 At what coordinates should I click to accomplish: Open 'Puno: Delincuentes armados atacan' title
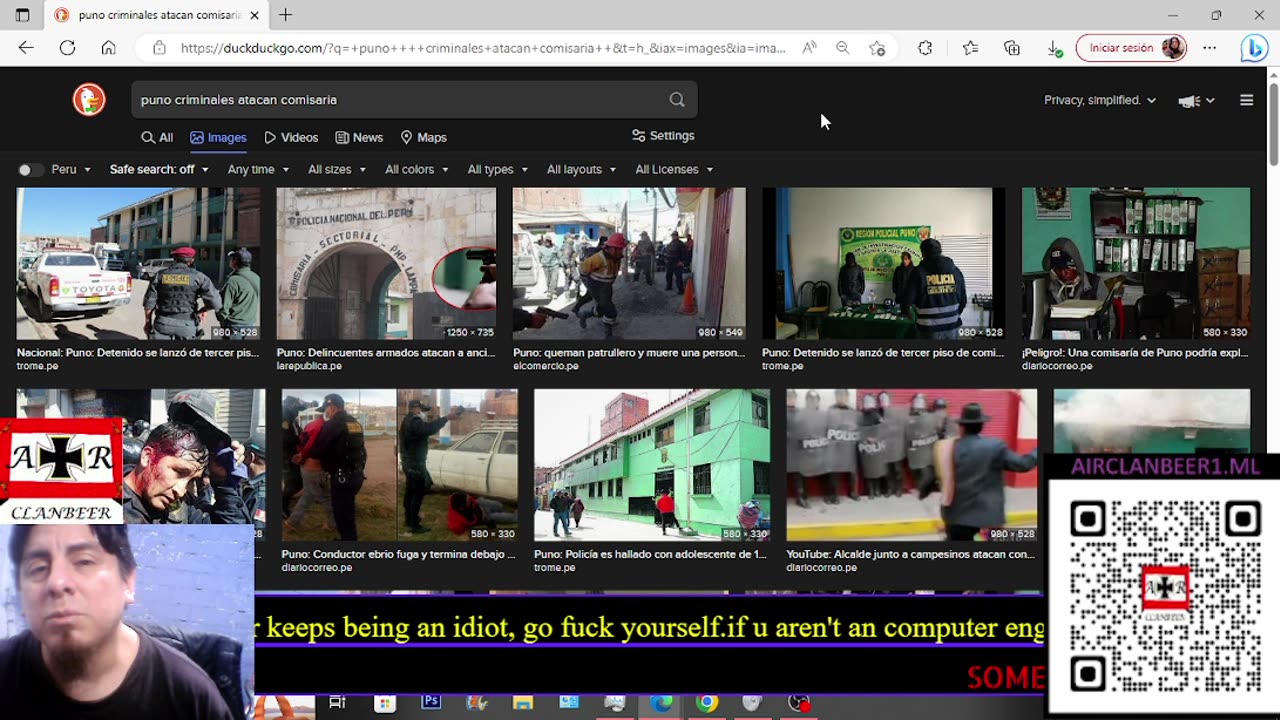(x=386, y=353)
